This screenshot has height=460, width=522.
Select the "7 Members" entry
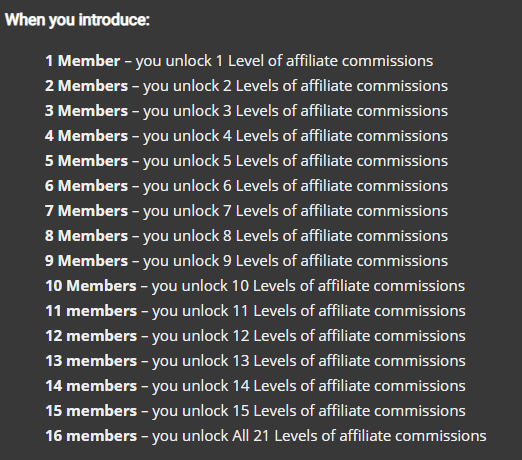pyautogui.click(x=246, y=211)
